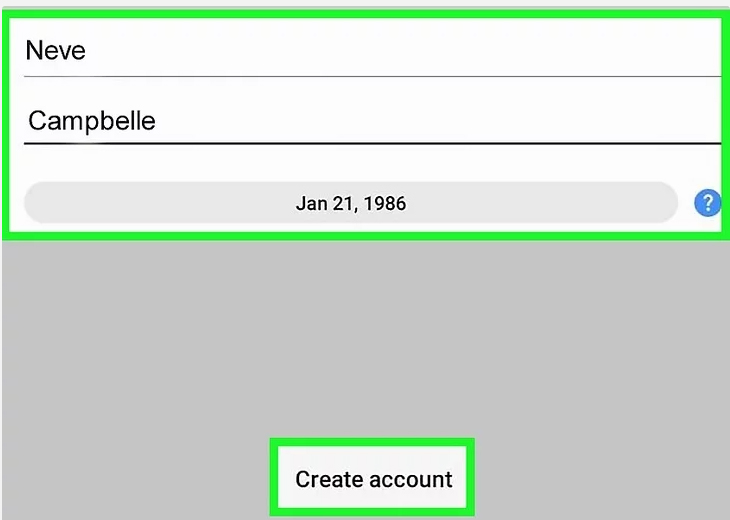Viewport: 730px width, 520px height.
Task: Show info about why birthday is needed
Action: (x=707, y=203)
